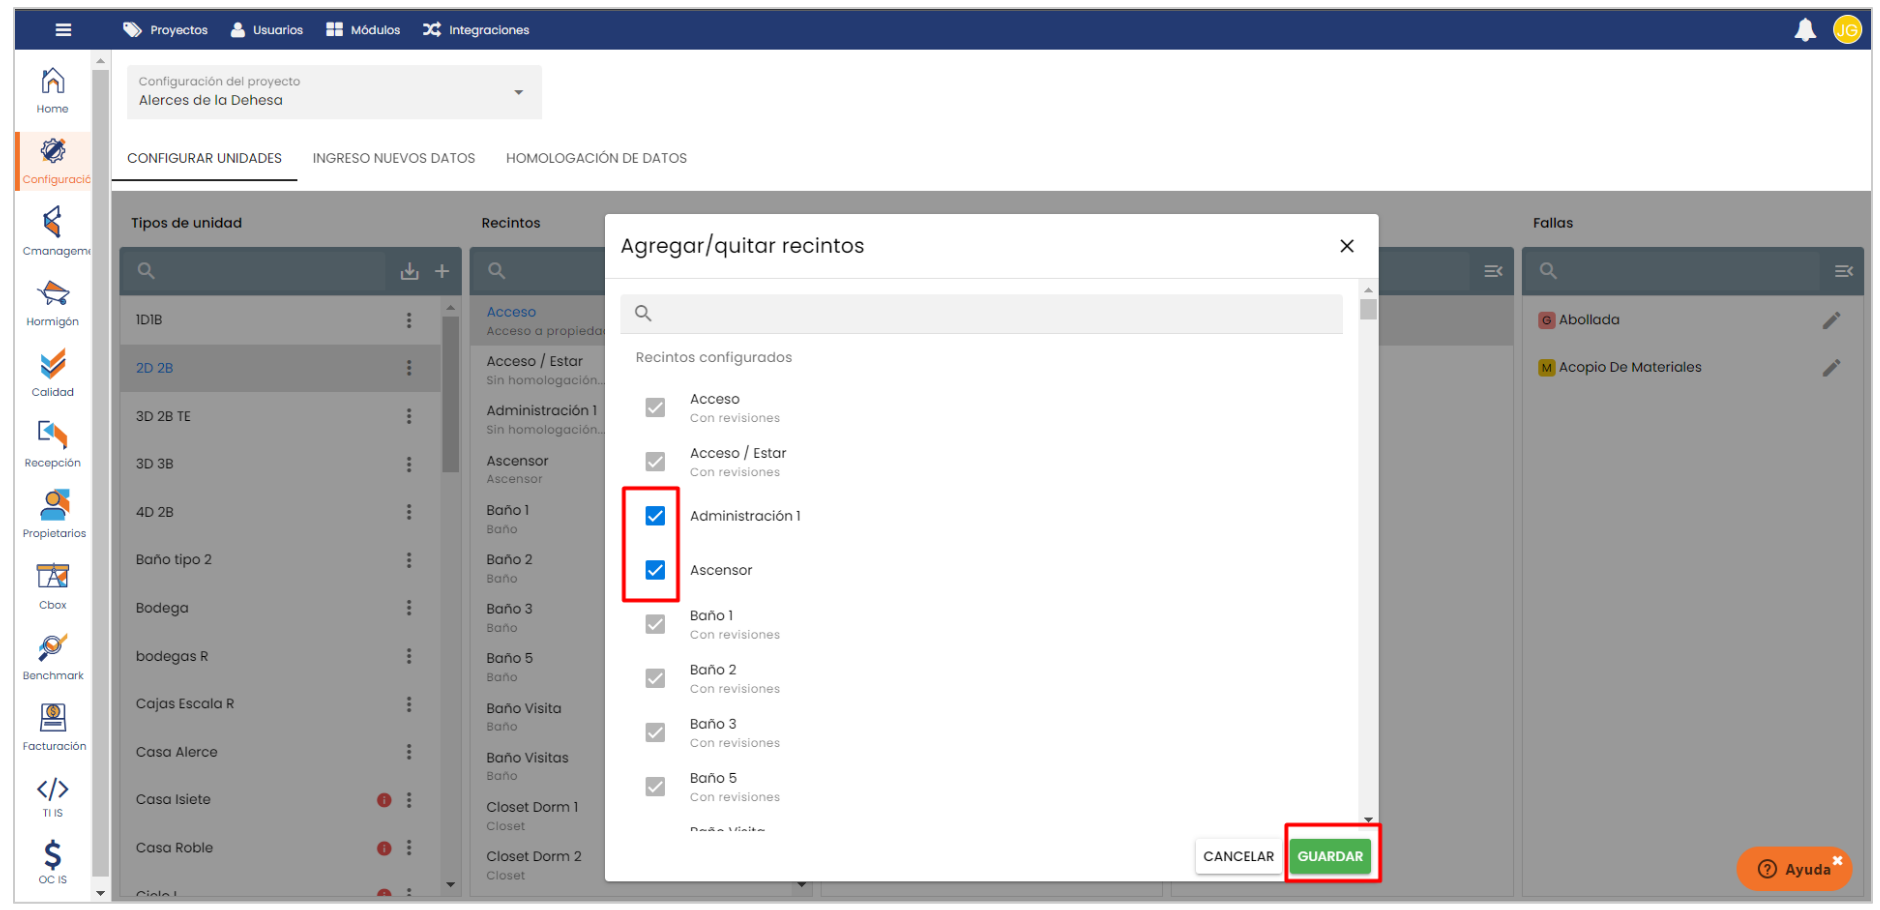Click the add unit type plus icon

tap(442, 271)
